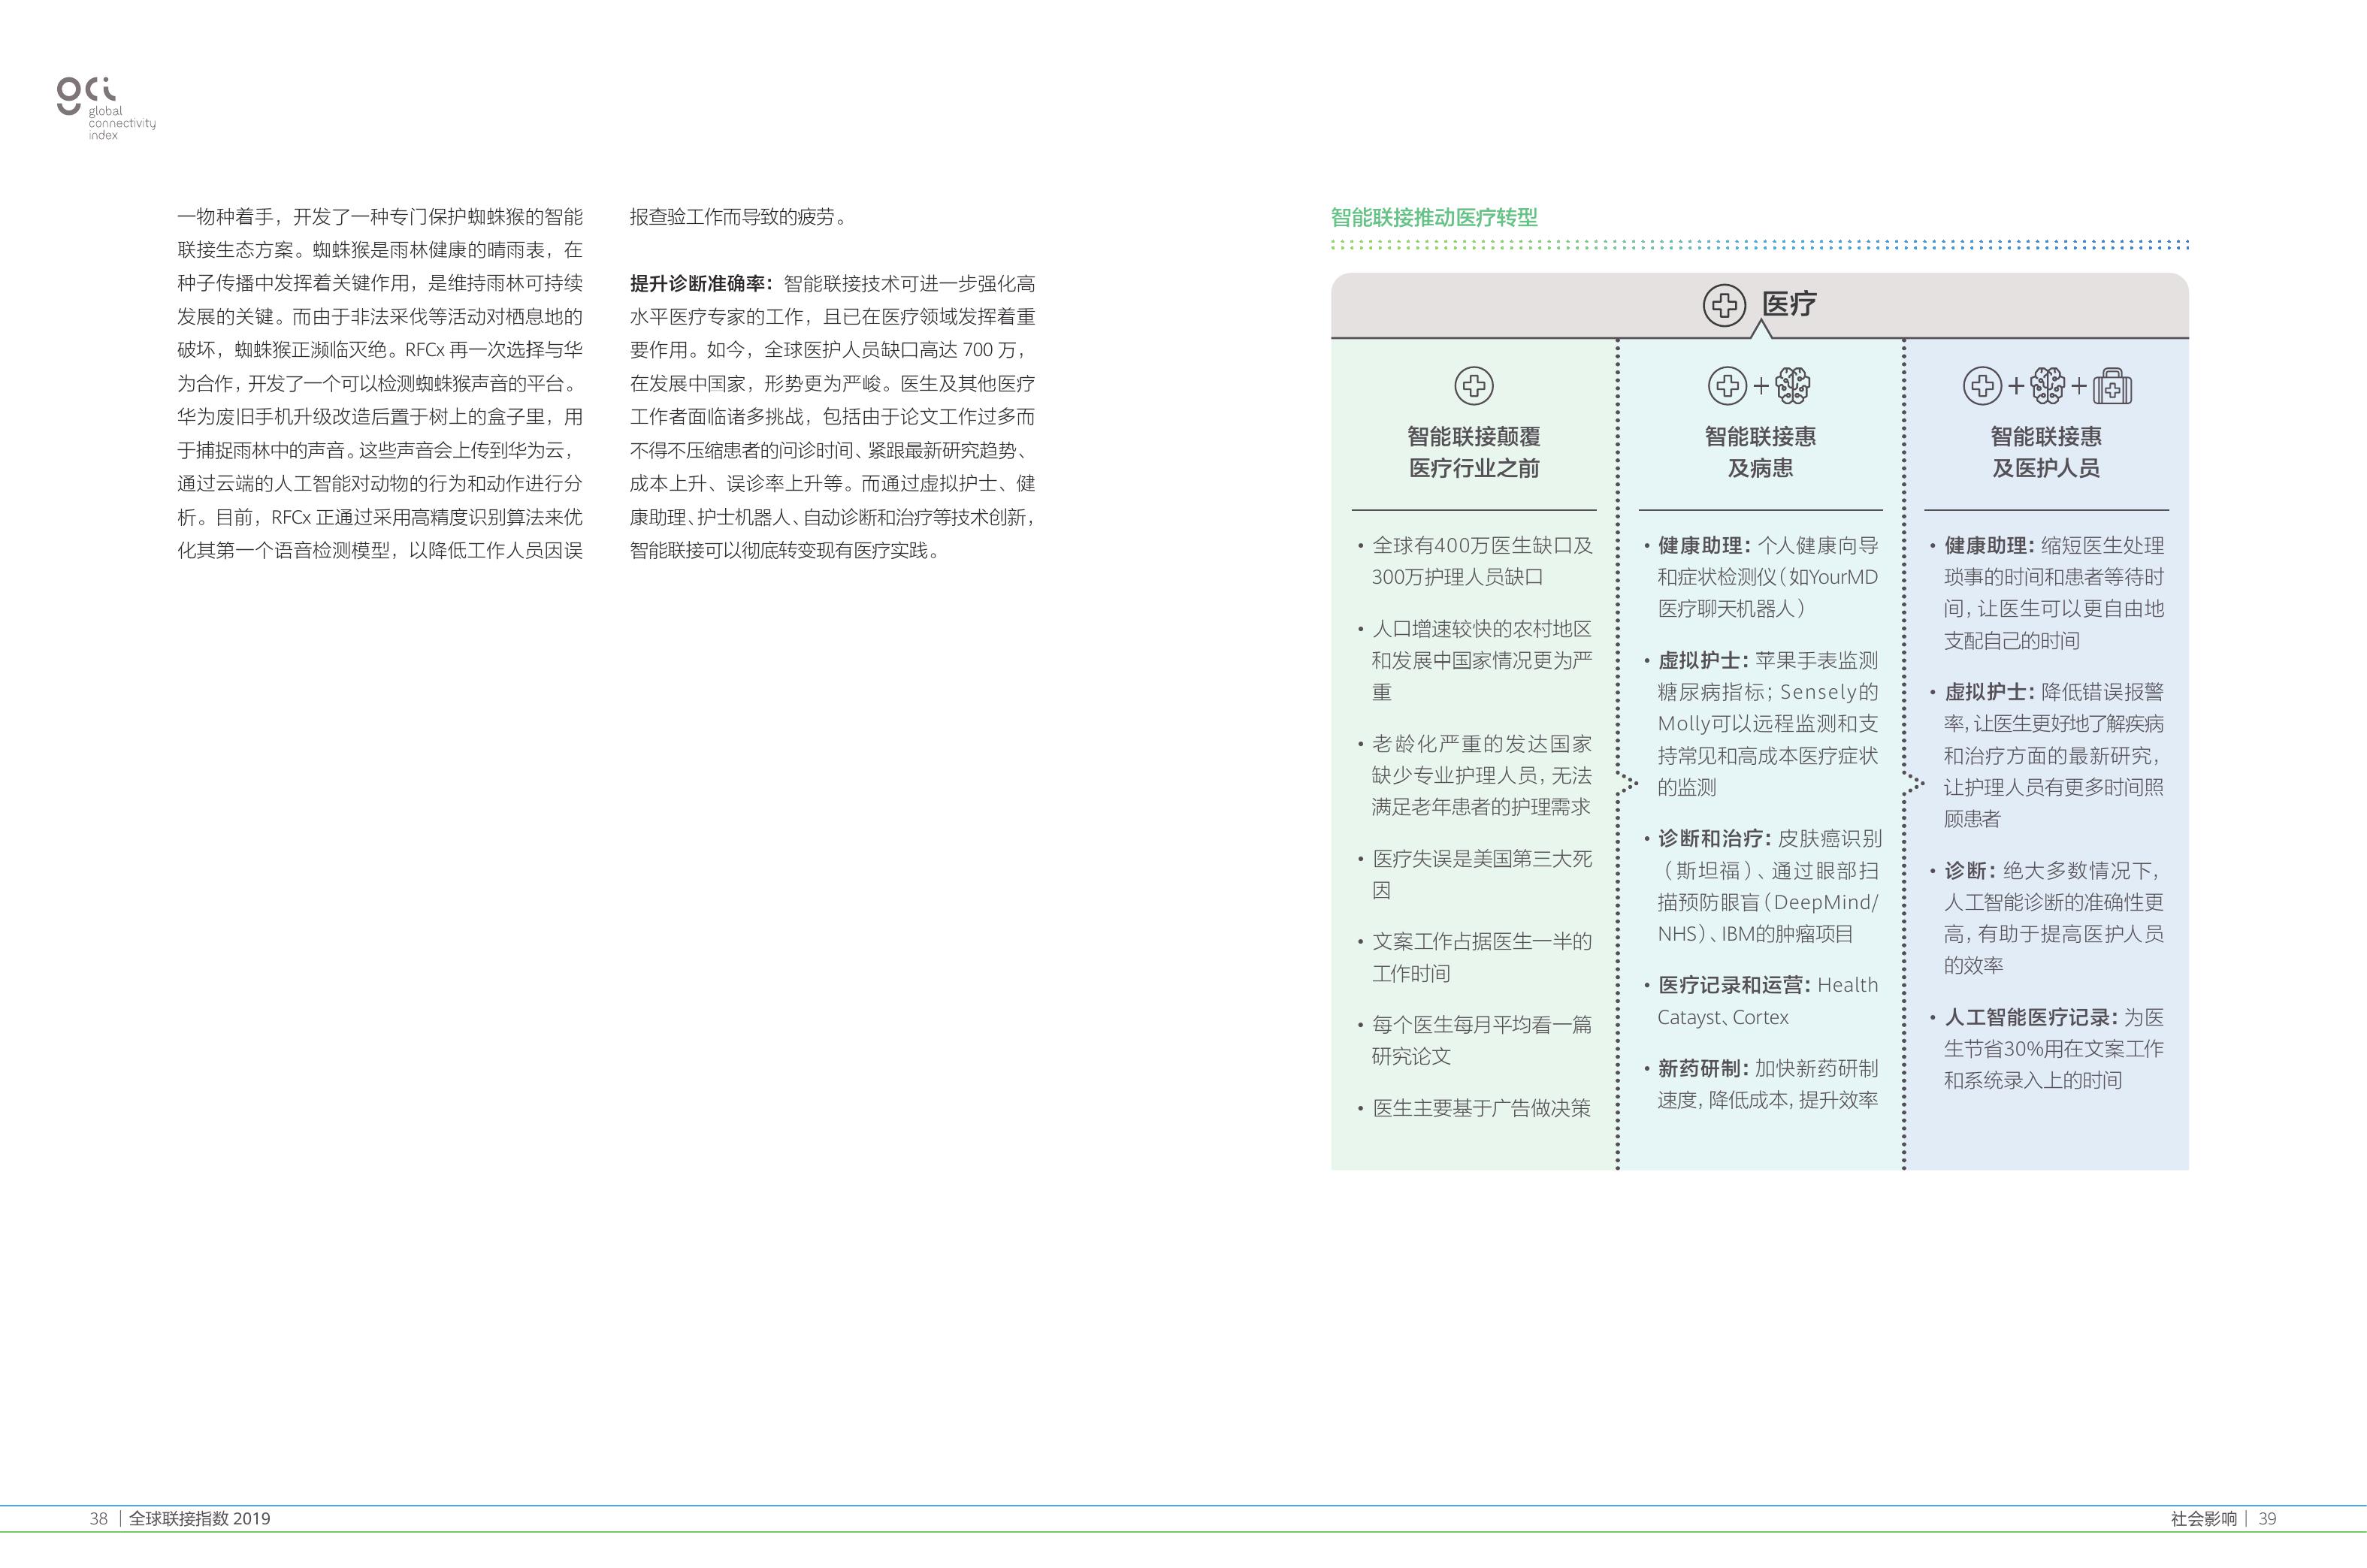The height and width of the screenshot is (1568, 2367).
Task: Click the line 报查验工作而导致的疲劳
Action: coord(739,217)
